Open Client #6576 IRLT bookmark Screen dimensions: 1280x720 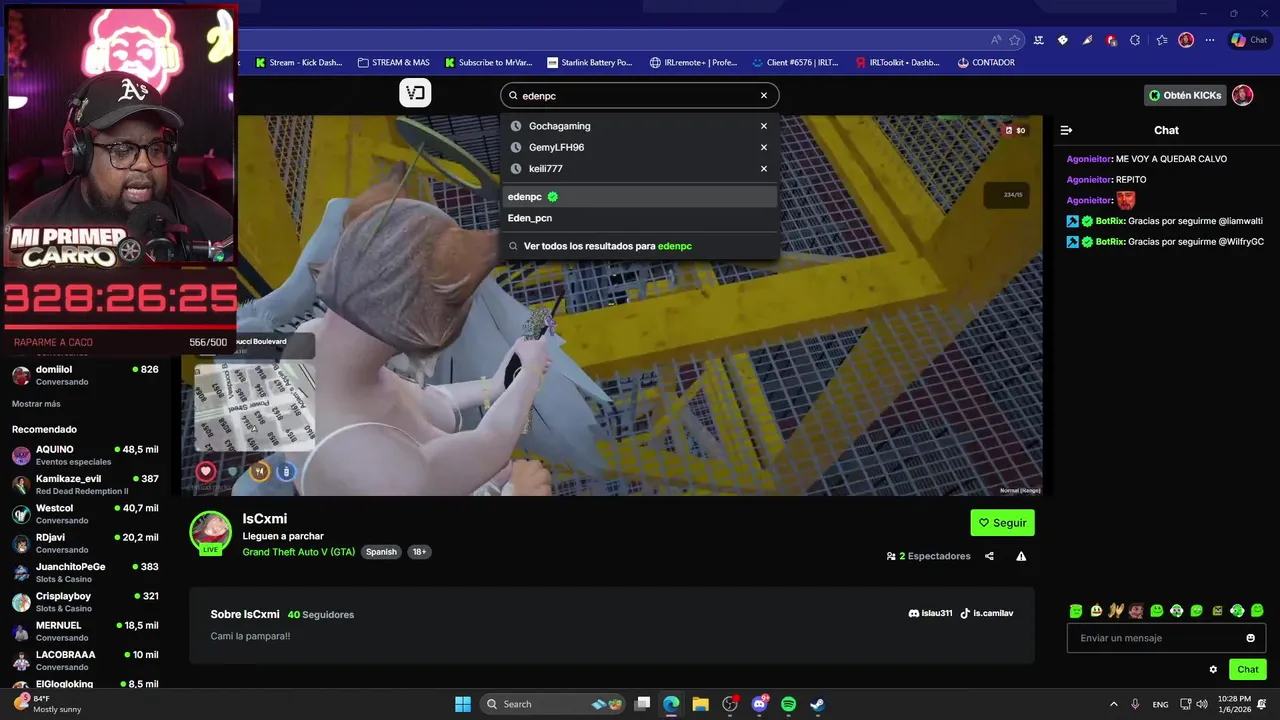pos(795,62)
